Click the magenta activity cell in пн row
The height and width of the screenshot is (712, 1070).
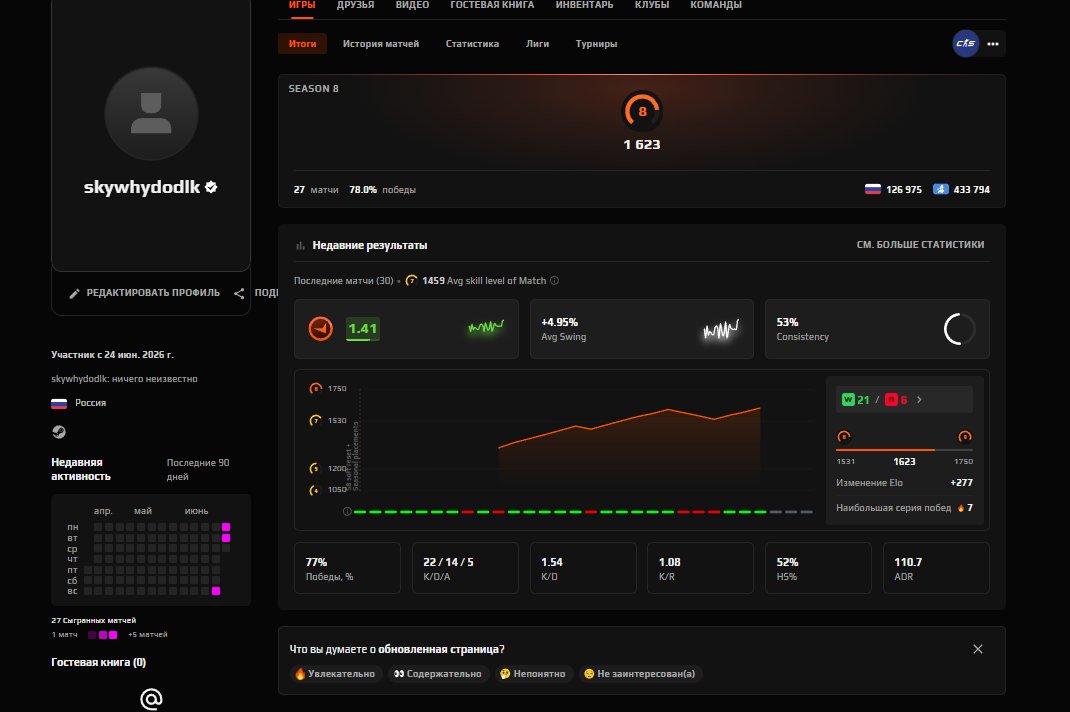[226, 527]
